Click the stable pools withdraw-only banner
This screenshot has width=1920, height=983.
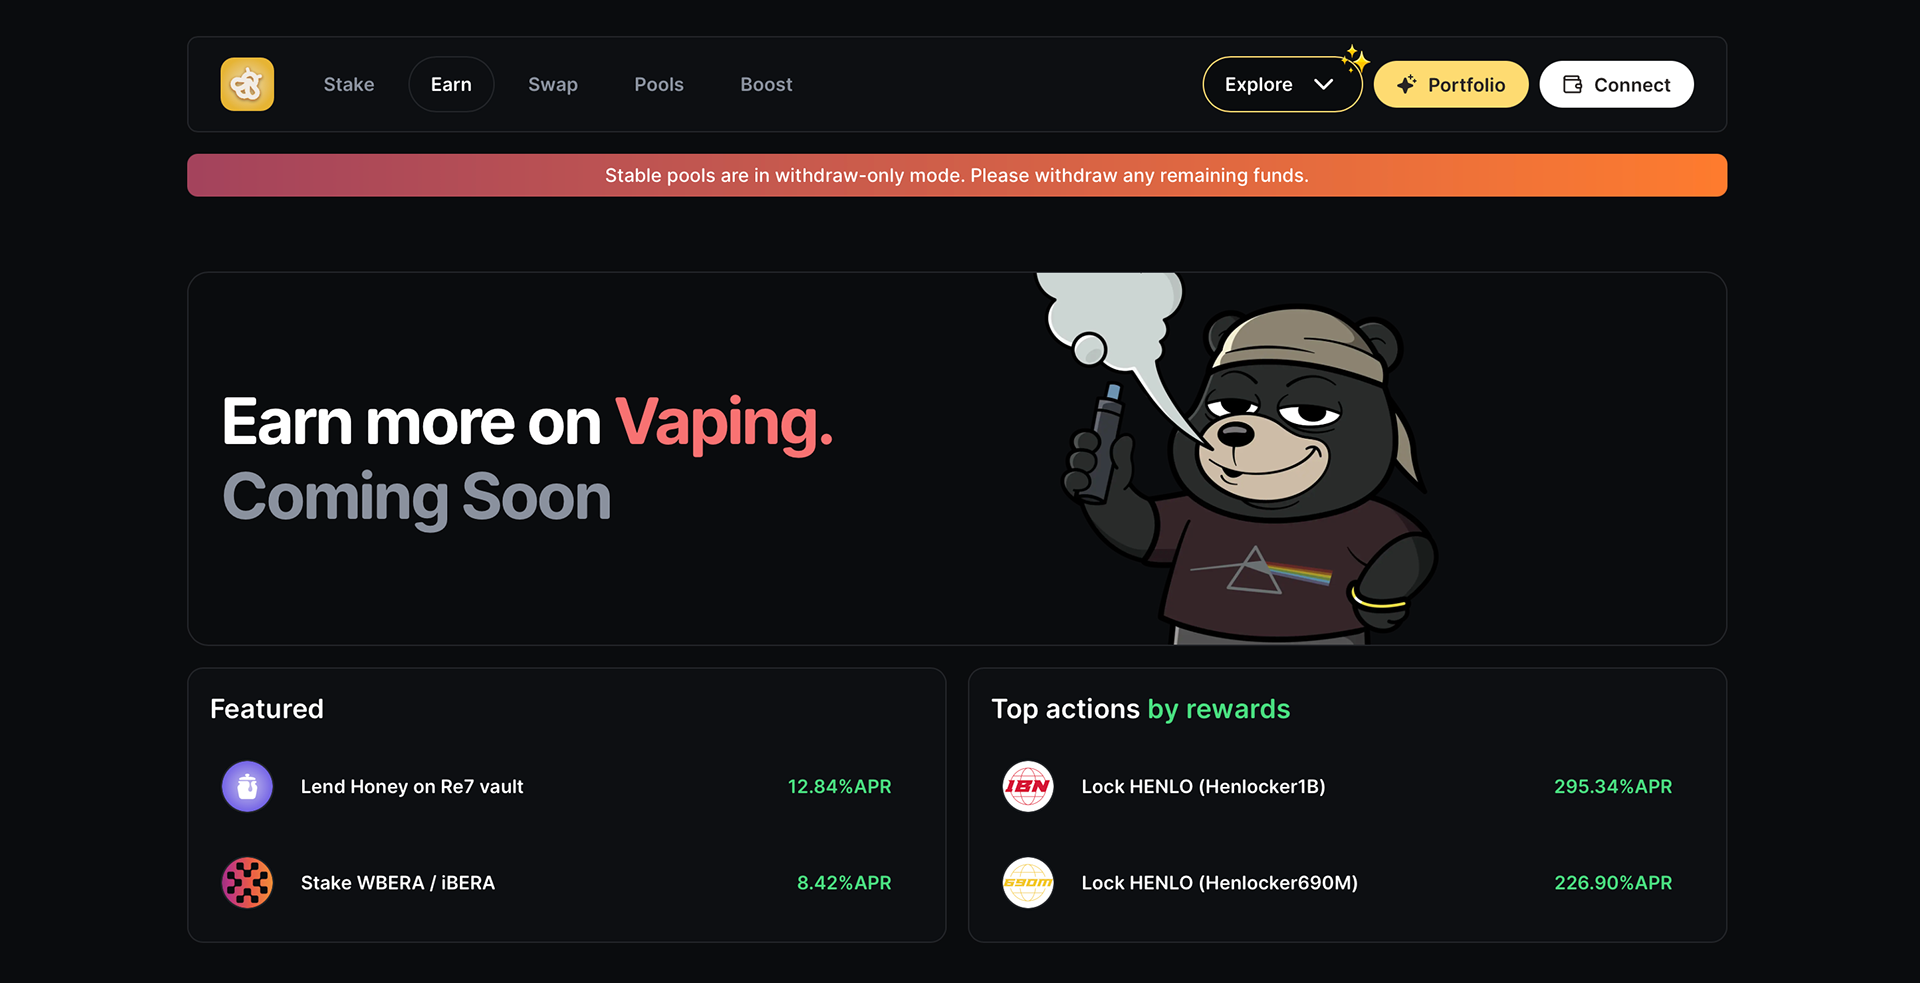pyautogui.click(x=957, y=175)
